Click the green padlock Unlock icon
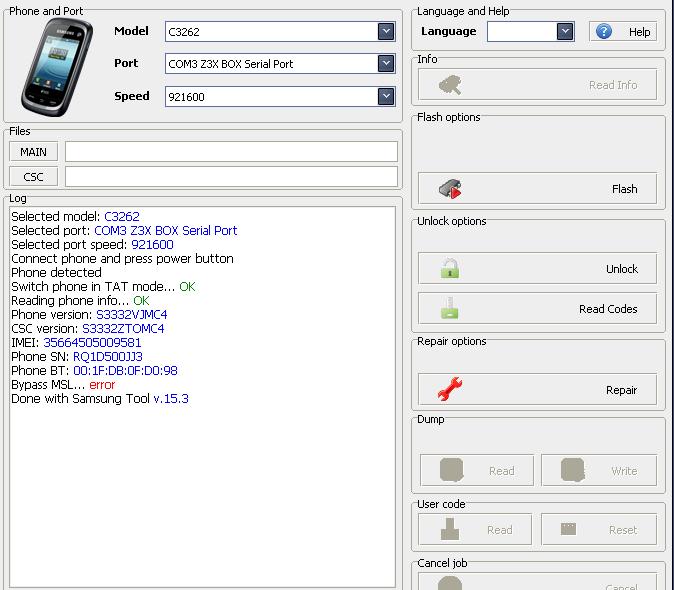The height and width of the screenshot is (590, 674). click(x=450, y=269)
